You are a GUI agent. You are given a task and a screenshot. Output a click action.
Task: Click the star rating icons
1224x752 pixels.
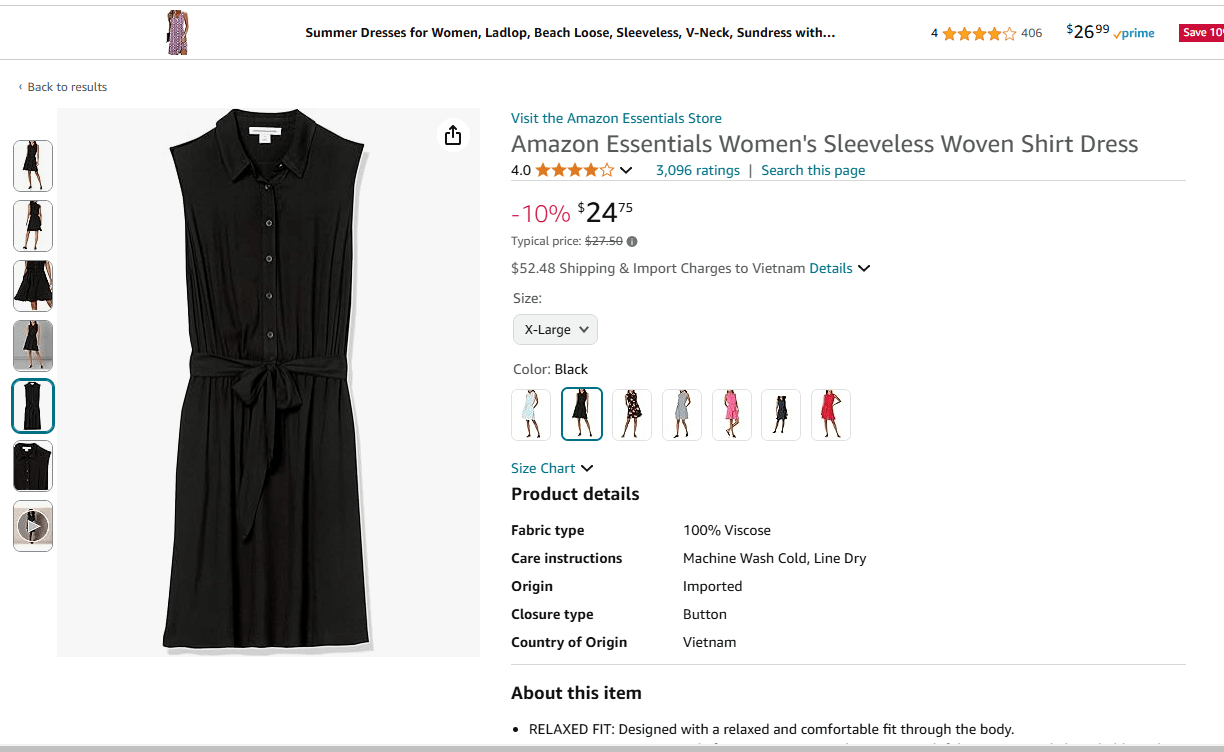(x=574, y=170)
